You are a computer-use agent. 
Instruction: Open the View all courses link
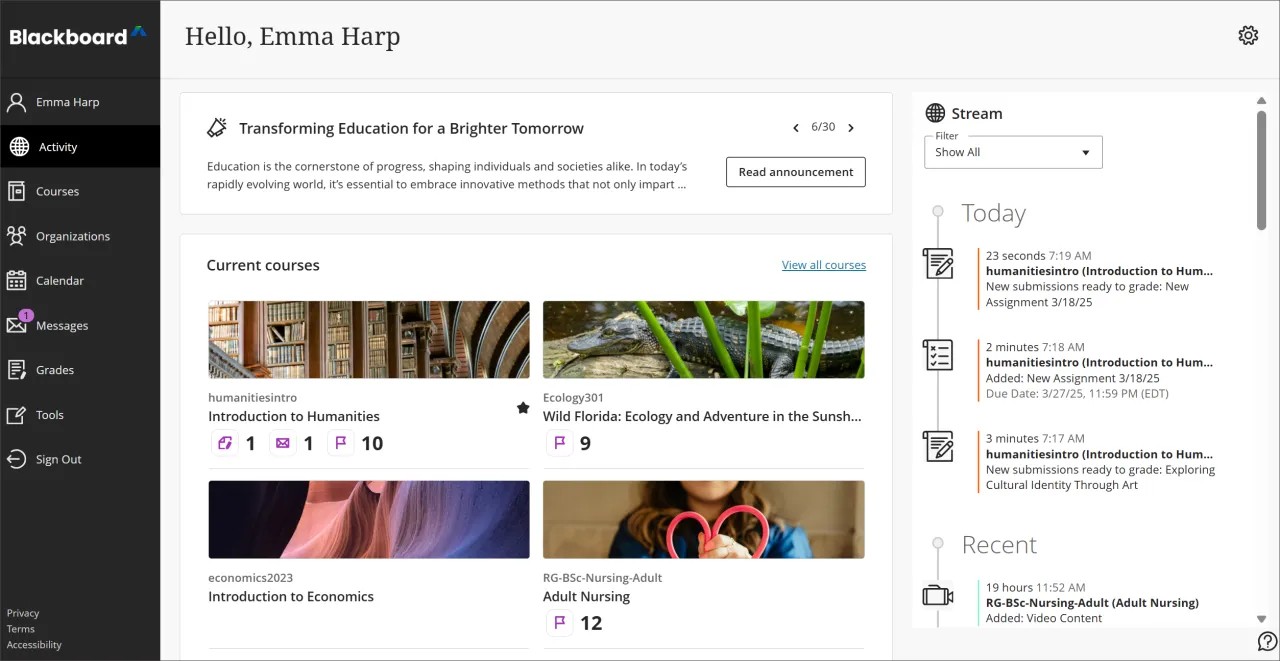click(x=824, y=264)
